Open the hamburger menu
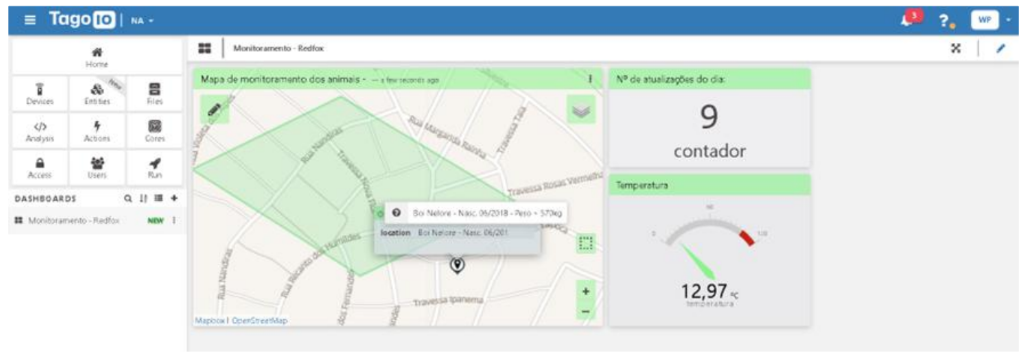Image resolution: width=1025 pixels, height=361 pixels. point(30,20)
